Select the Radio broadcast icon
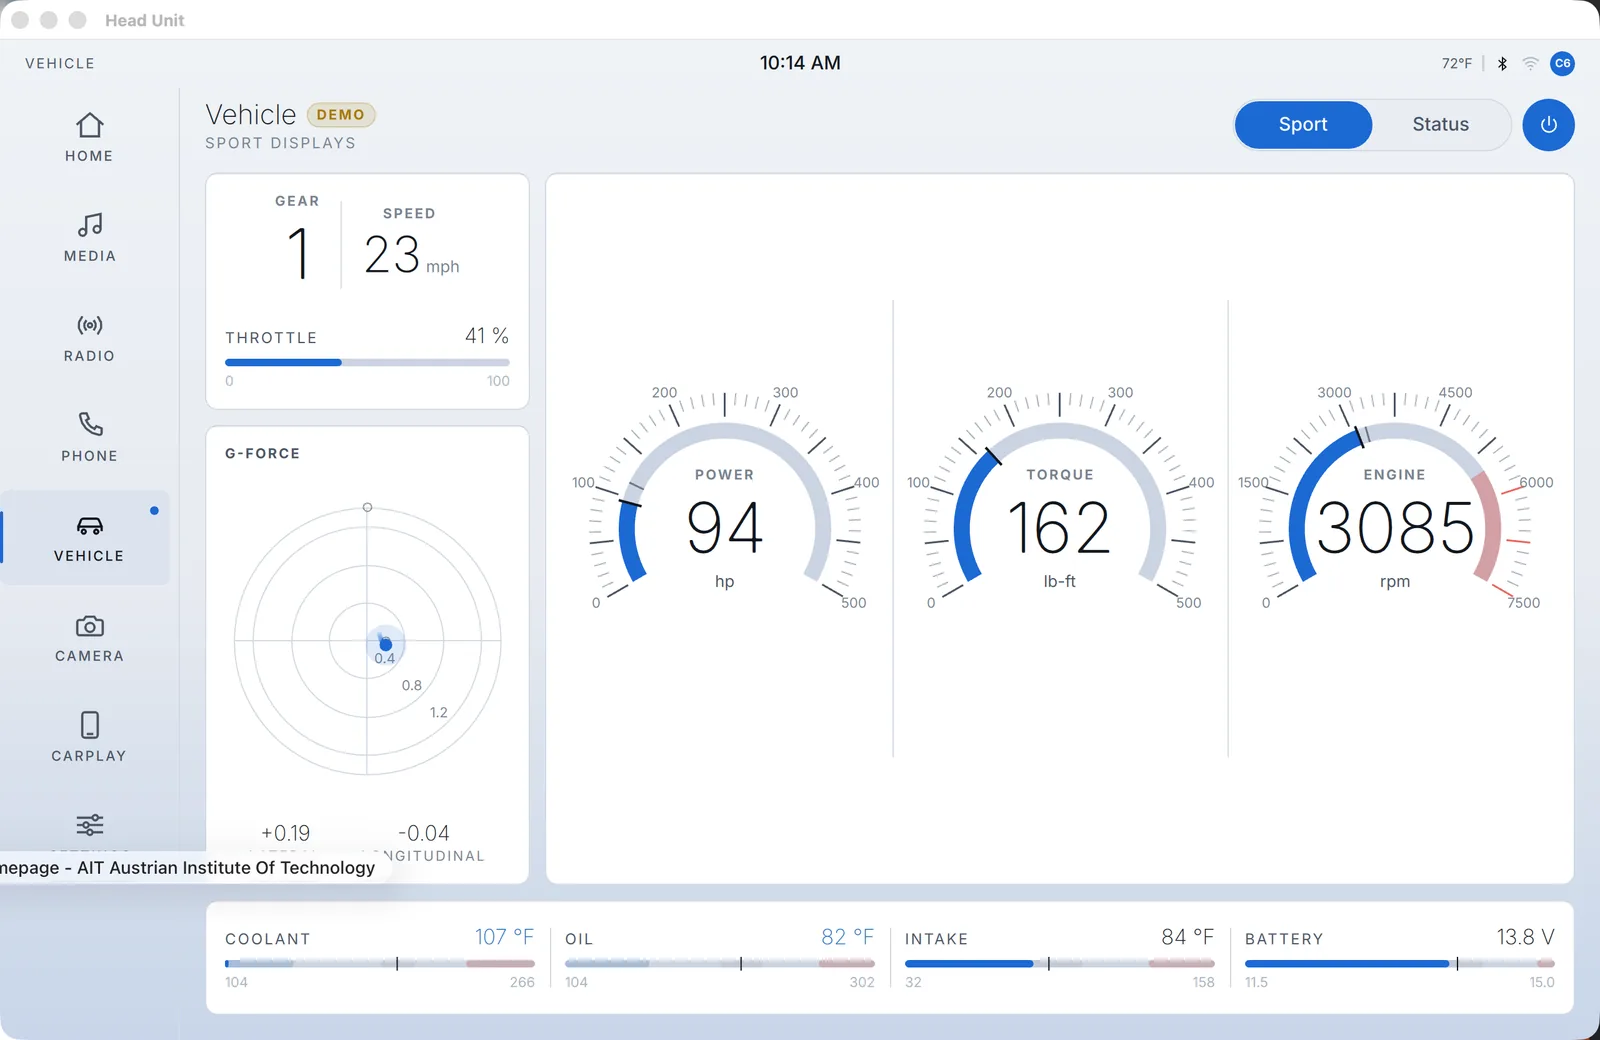The height and width of the screenshot is (1040, 1600). (x=89, y=325)
